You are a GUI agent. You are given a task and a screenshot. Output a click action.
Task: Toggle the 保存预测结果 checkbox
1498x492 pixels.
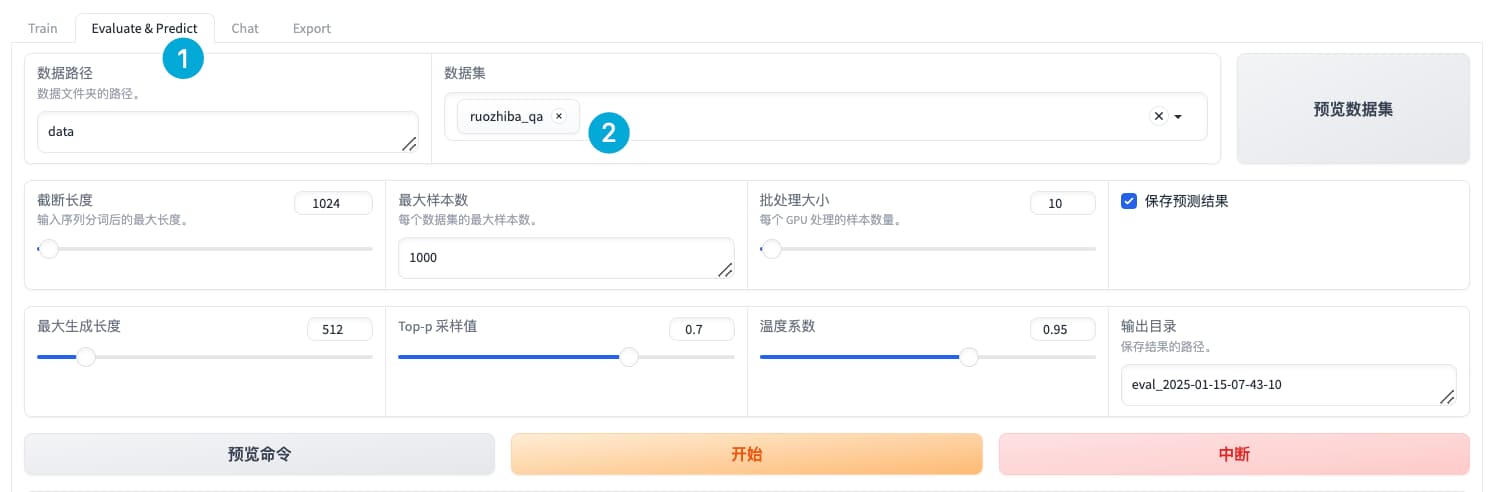coord(1128,201)
